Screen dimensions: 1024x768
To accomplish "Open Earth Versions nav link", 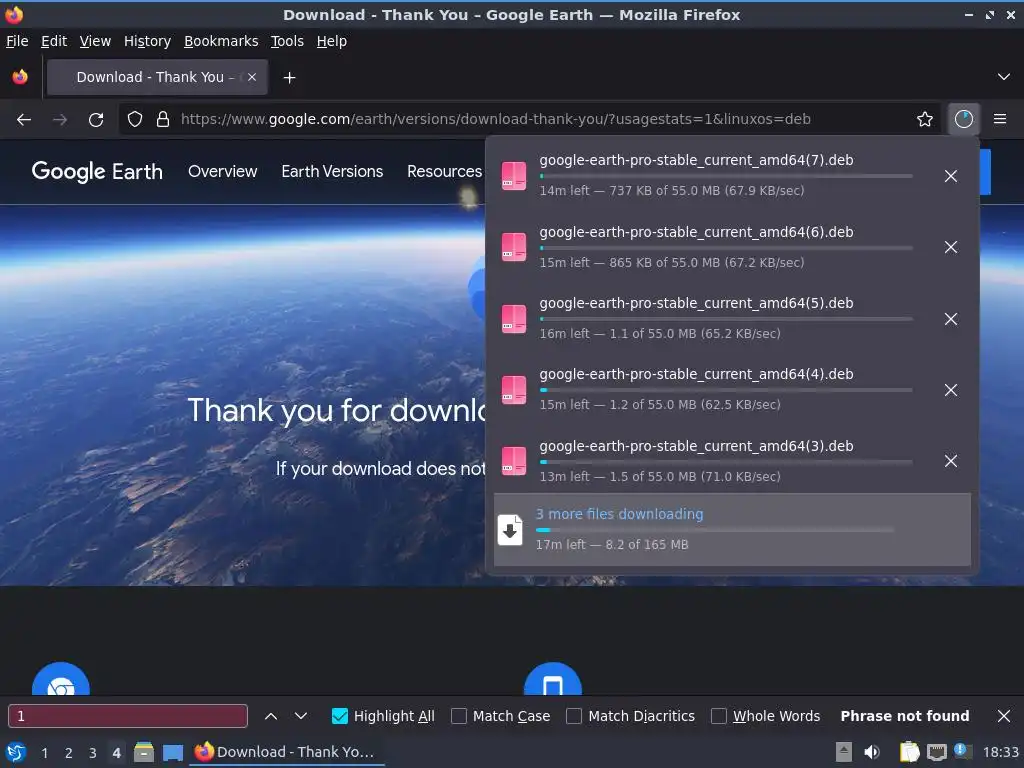I will click(x=332, y=171).
